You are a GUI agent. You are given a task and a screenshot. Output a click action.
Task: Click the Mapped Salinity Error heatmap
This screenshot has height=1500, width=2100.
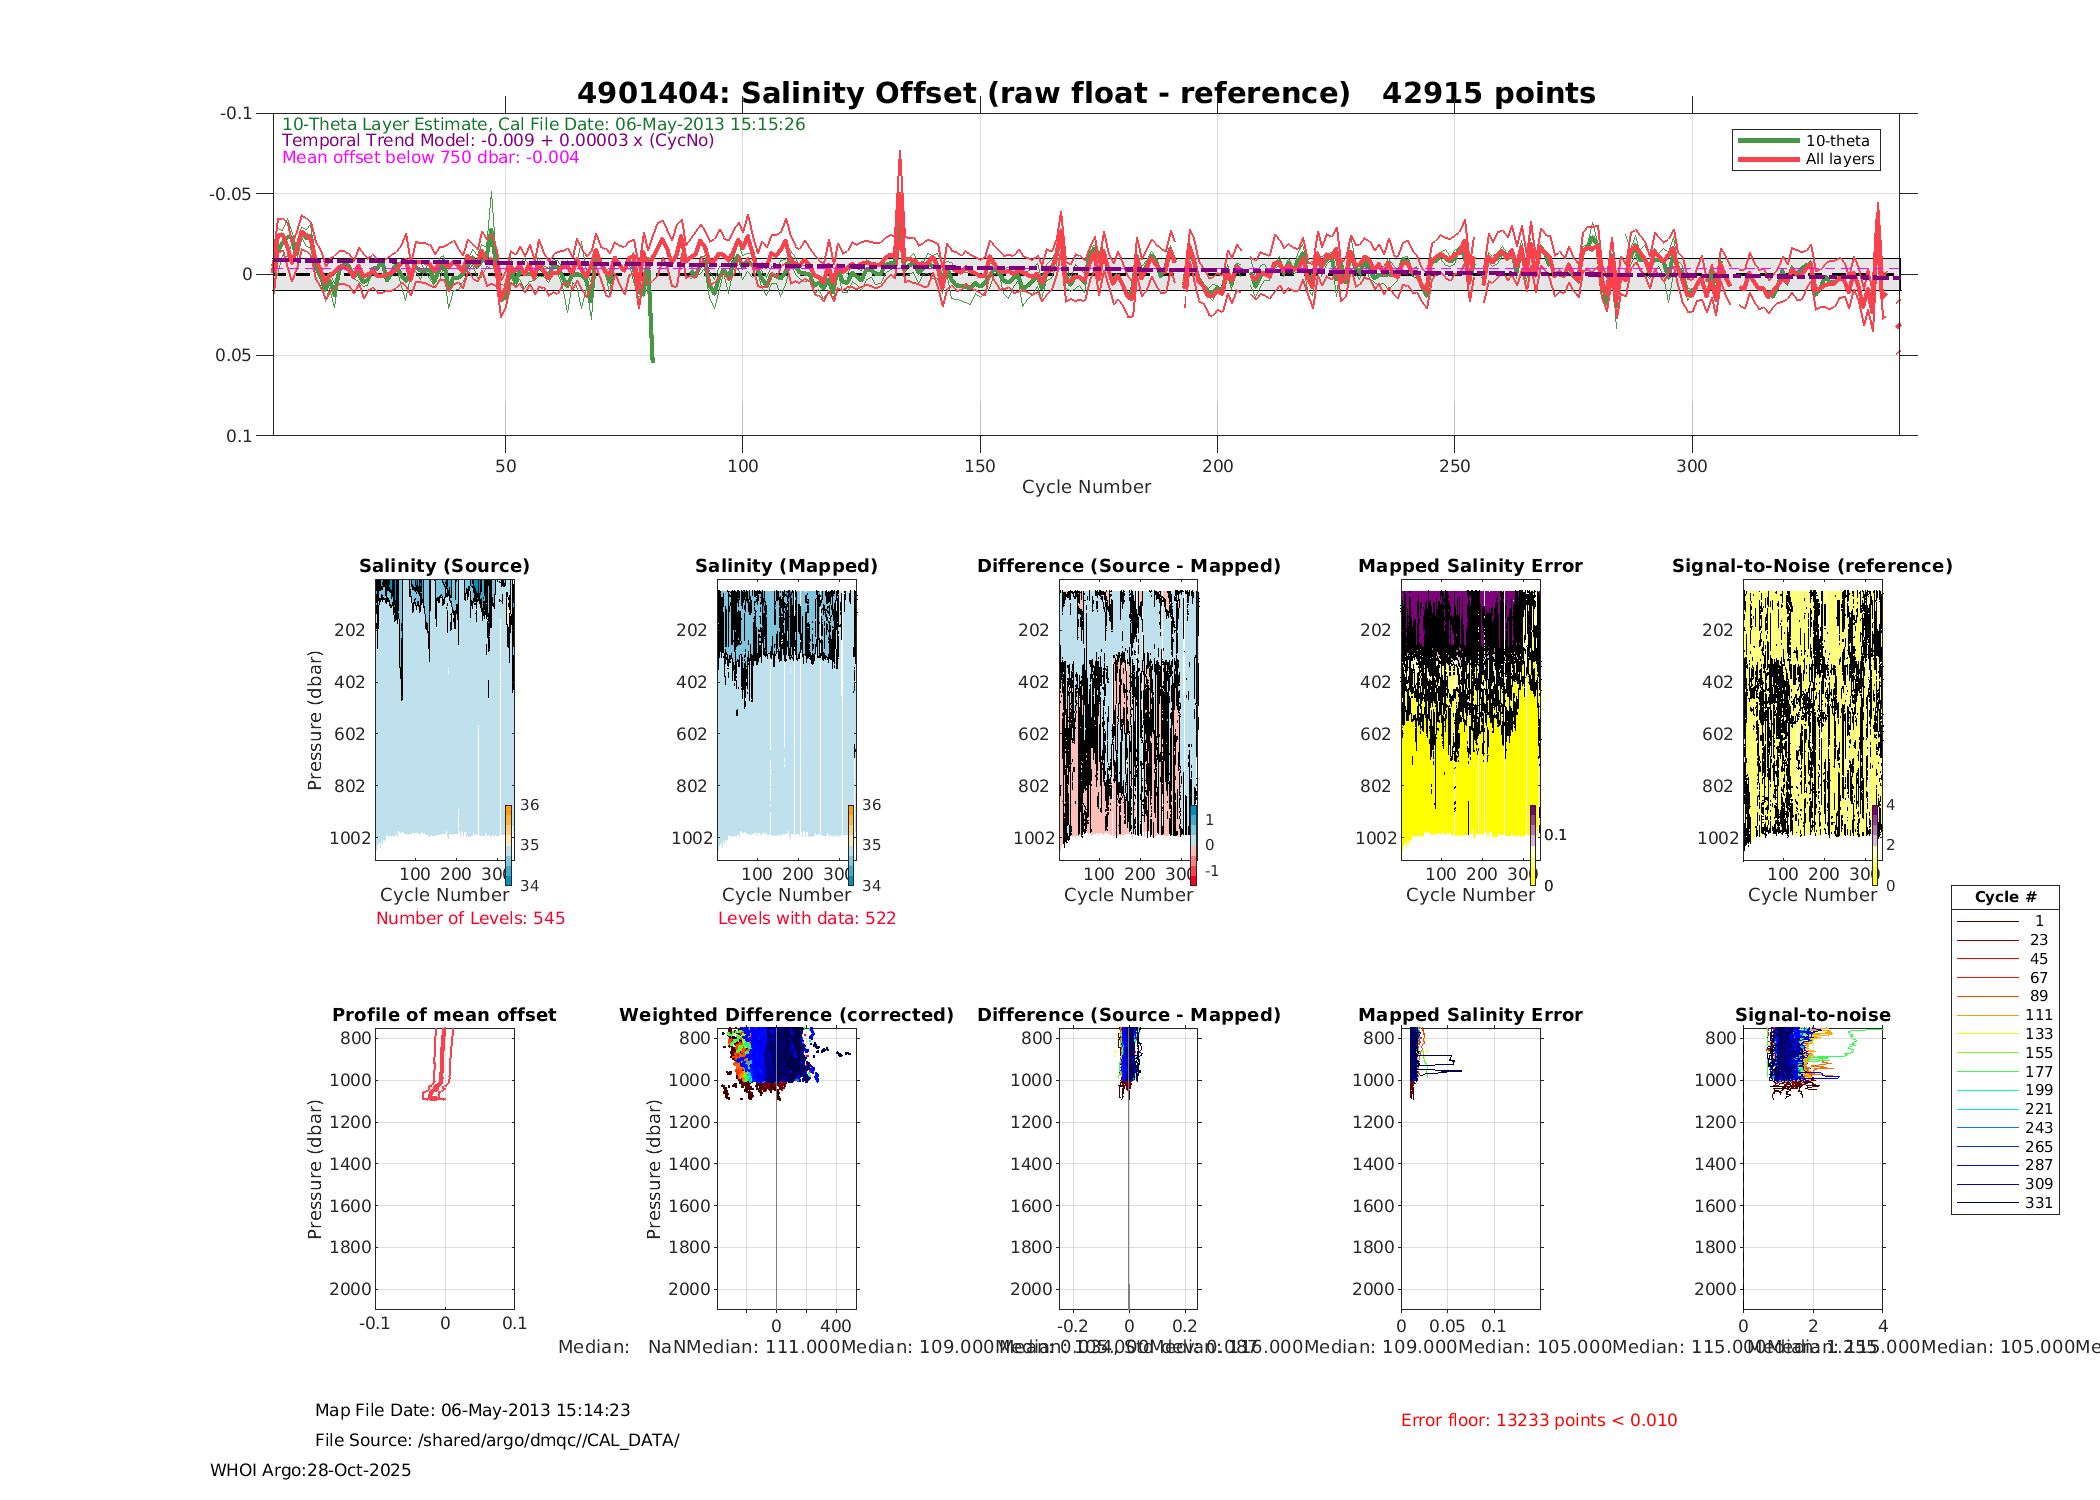(1470, 718)
